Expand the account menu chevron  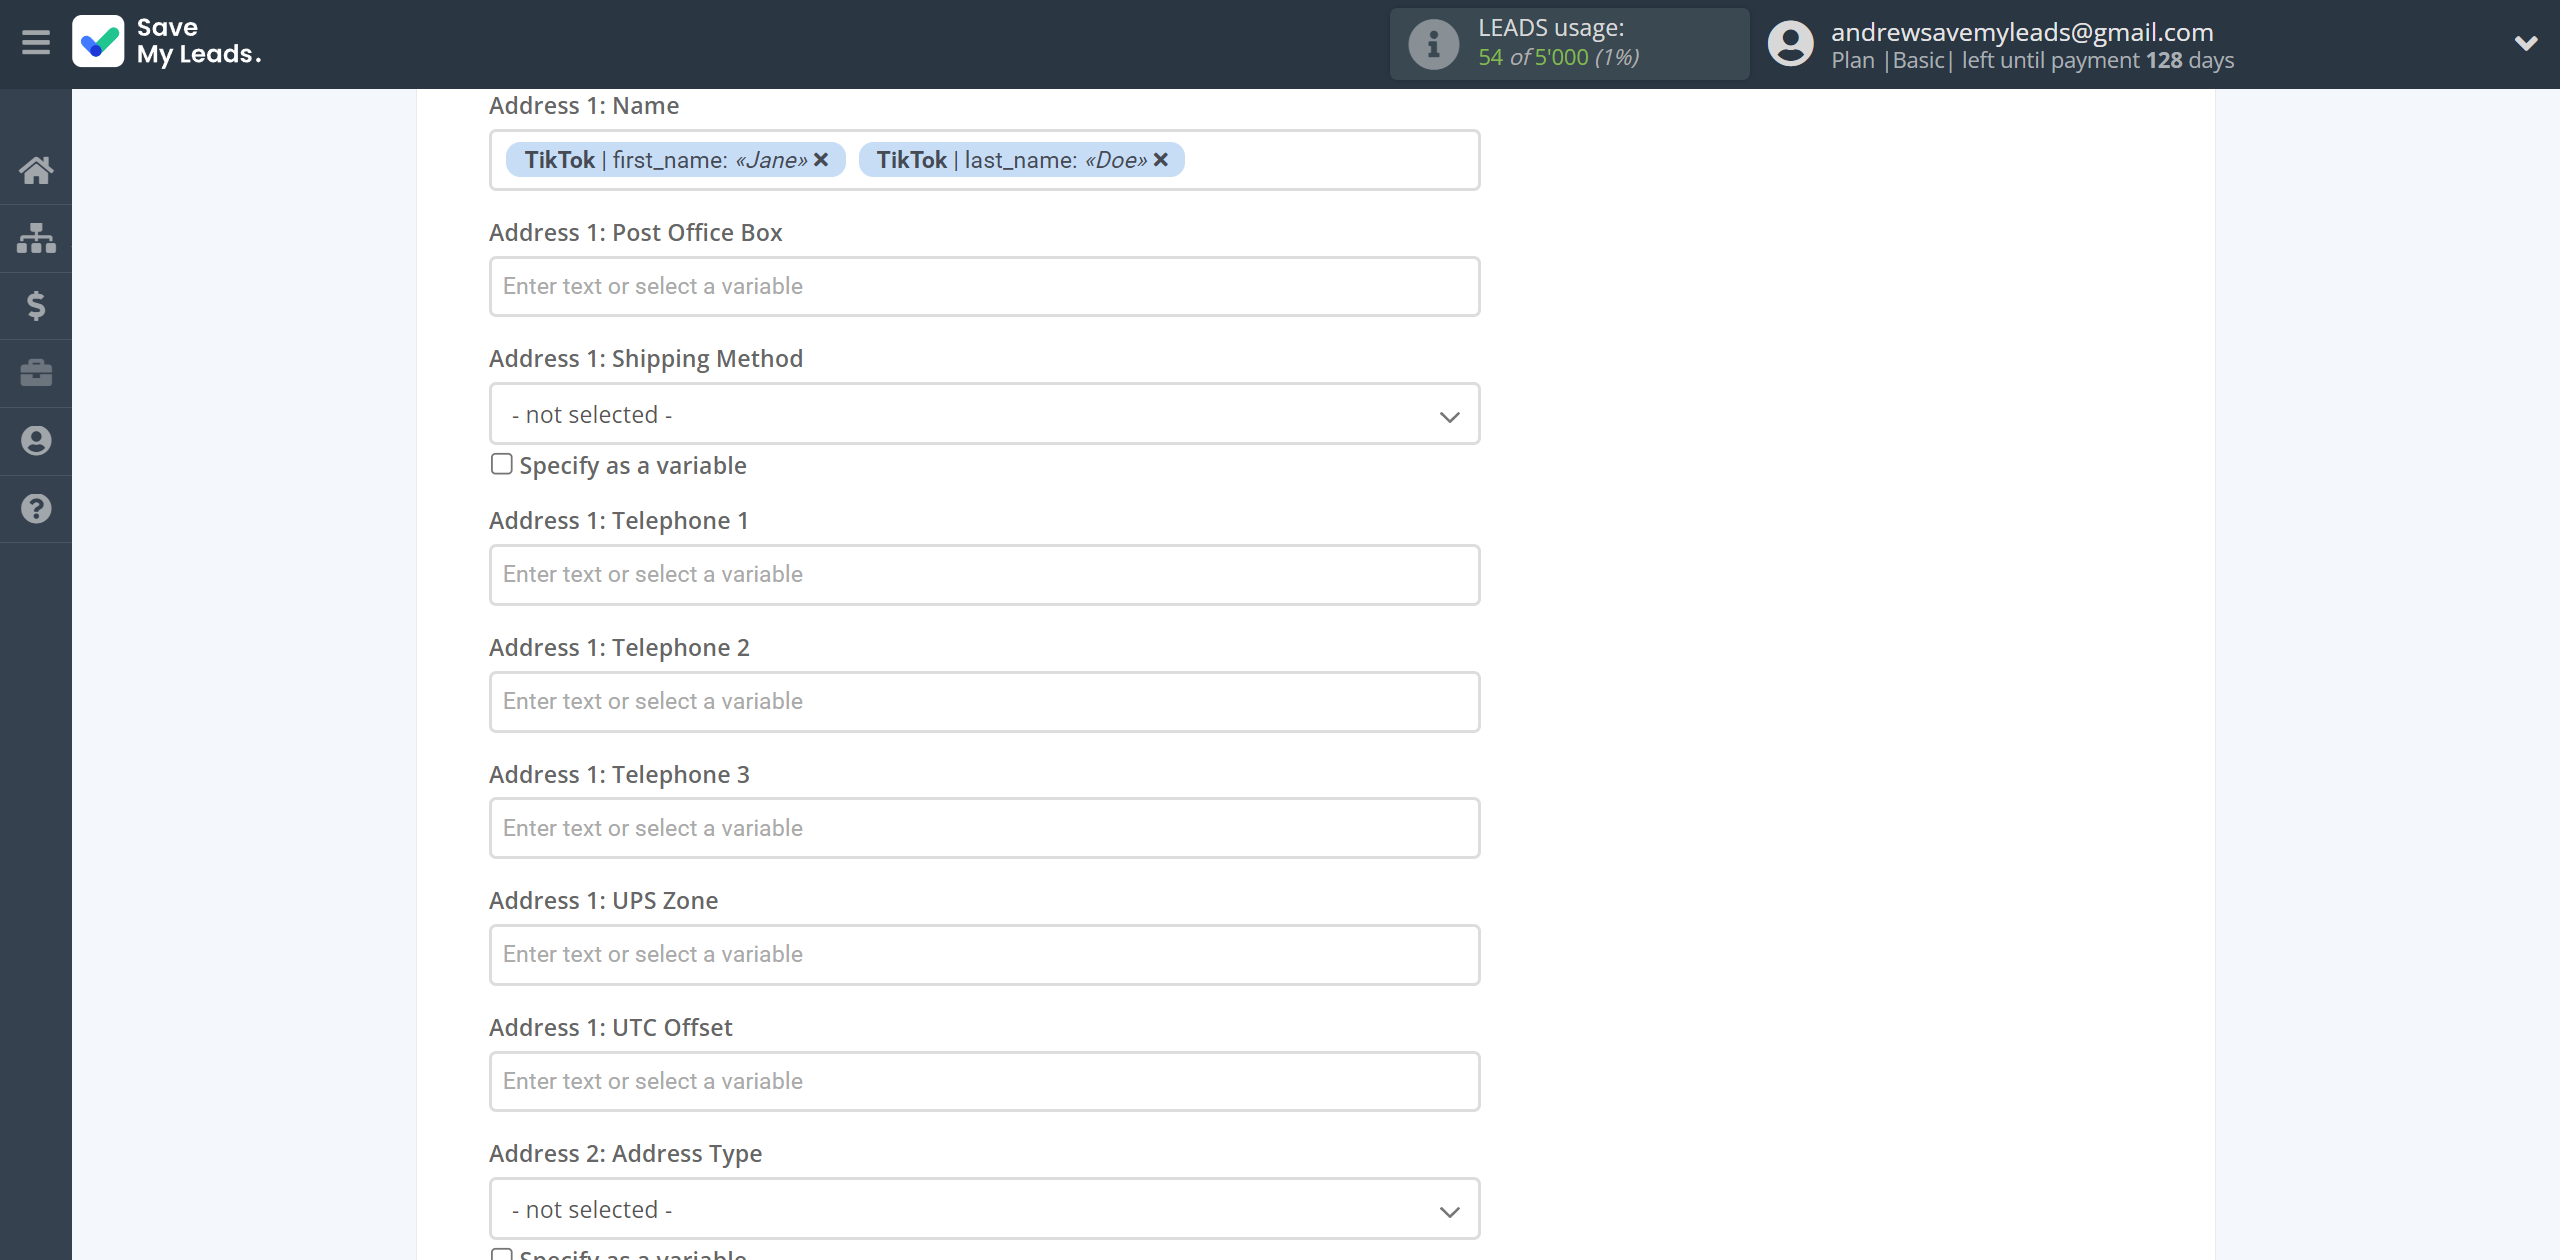click(2526, 43)
